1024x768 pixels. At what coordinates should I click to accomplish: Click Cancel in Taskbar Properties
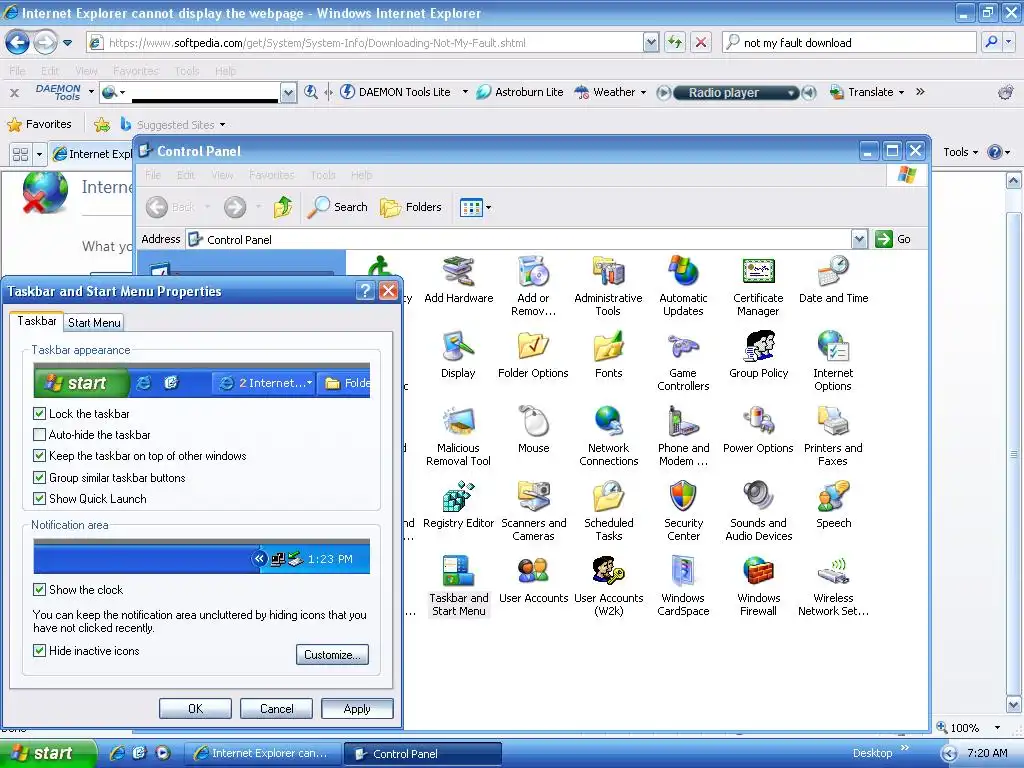click(x=276, y=709)
